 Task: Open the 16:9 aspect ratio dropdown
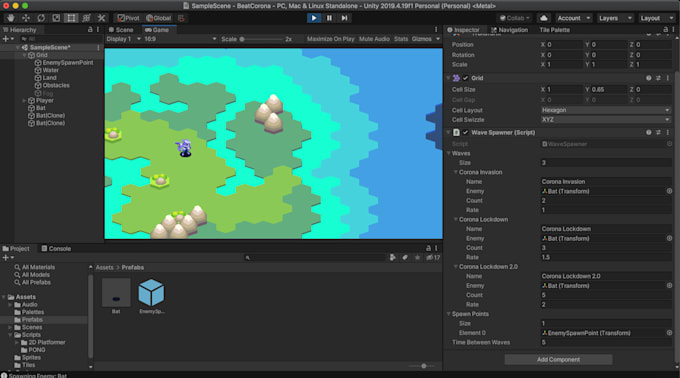tap(180, 39)
